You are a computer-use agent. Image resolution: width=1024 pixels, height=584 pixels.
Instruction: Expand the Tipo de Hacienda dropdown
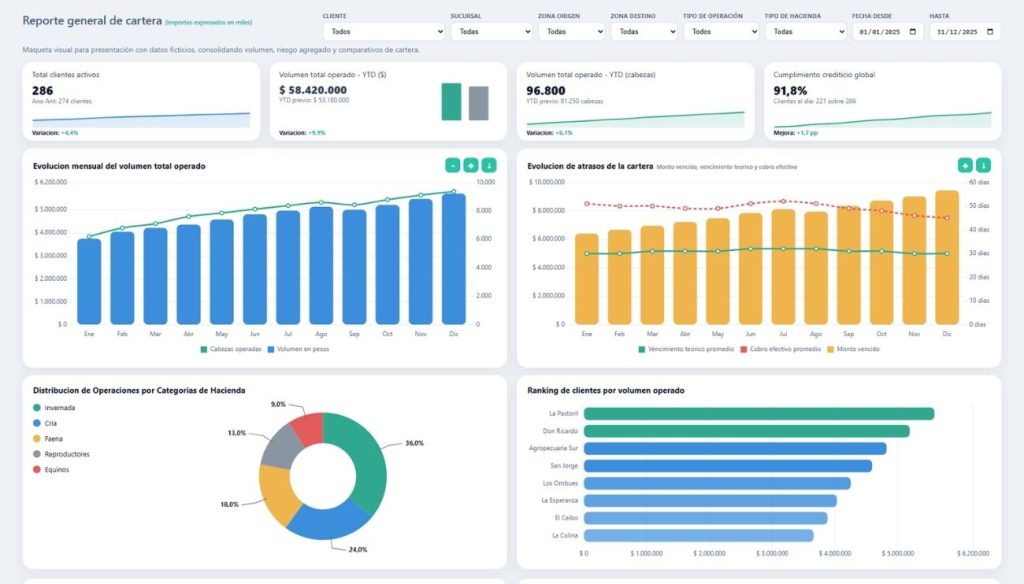(x=805, y=31)
